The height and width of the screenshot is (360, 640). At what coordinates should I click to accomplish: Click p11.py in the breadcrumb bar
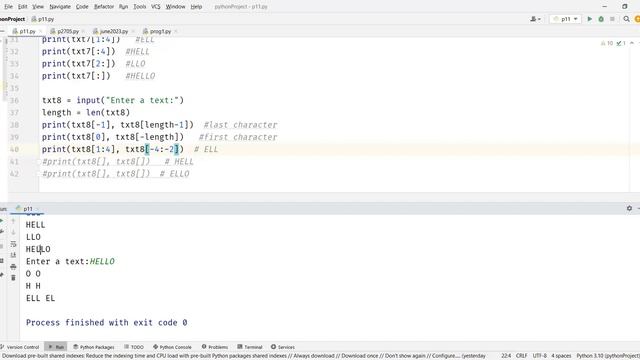pyautogui.click(x=42, y=19)
